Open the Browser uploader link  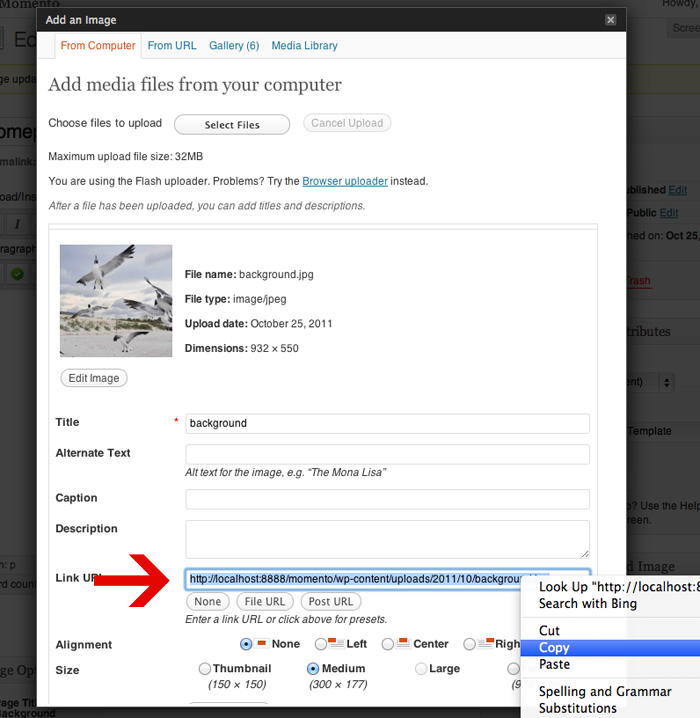pyautogui.click(x=345, y=181)
